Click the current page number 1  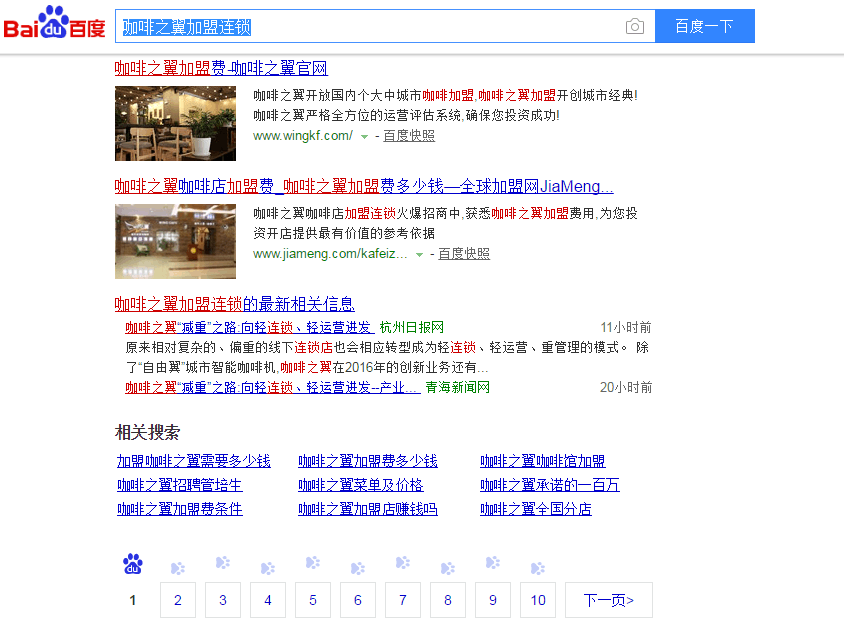click(x=132, y=600)
